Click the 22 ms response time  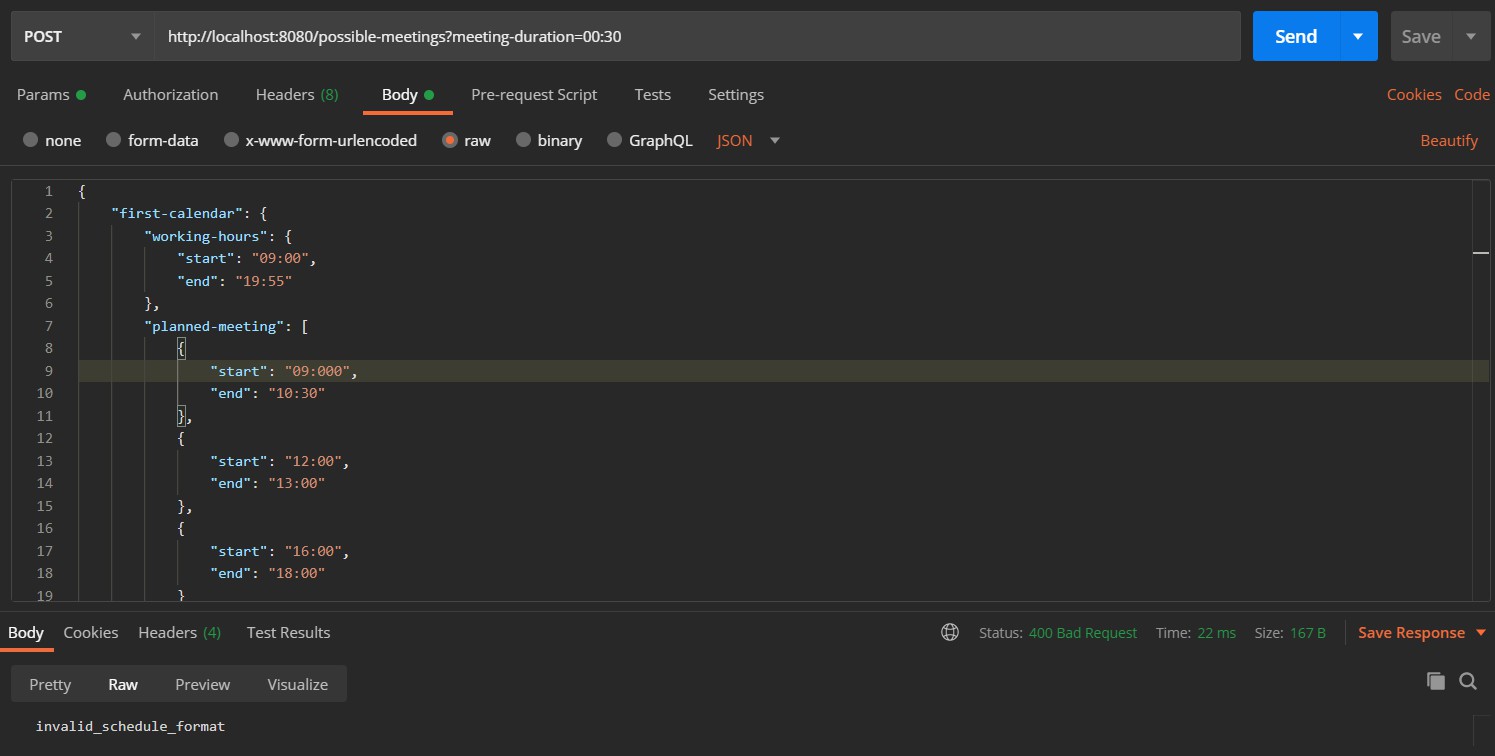(1217, 633)
